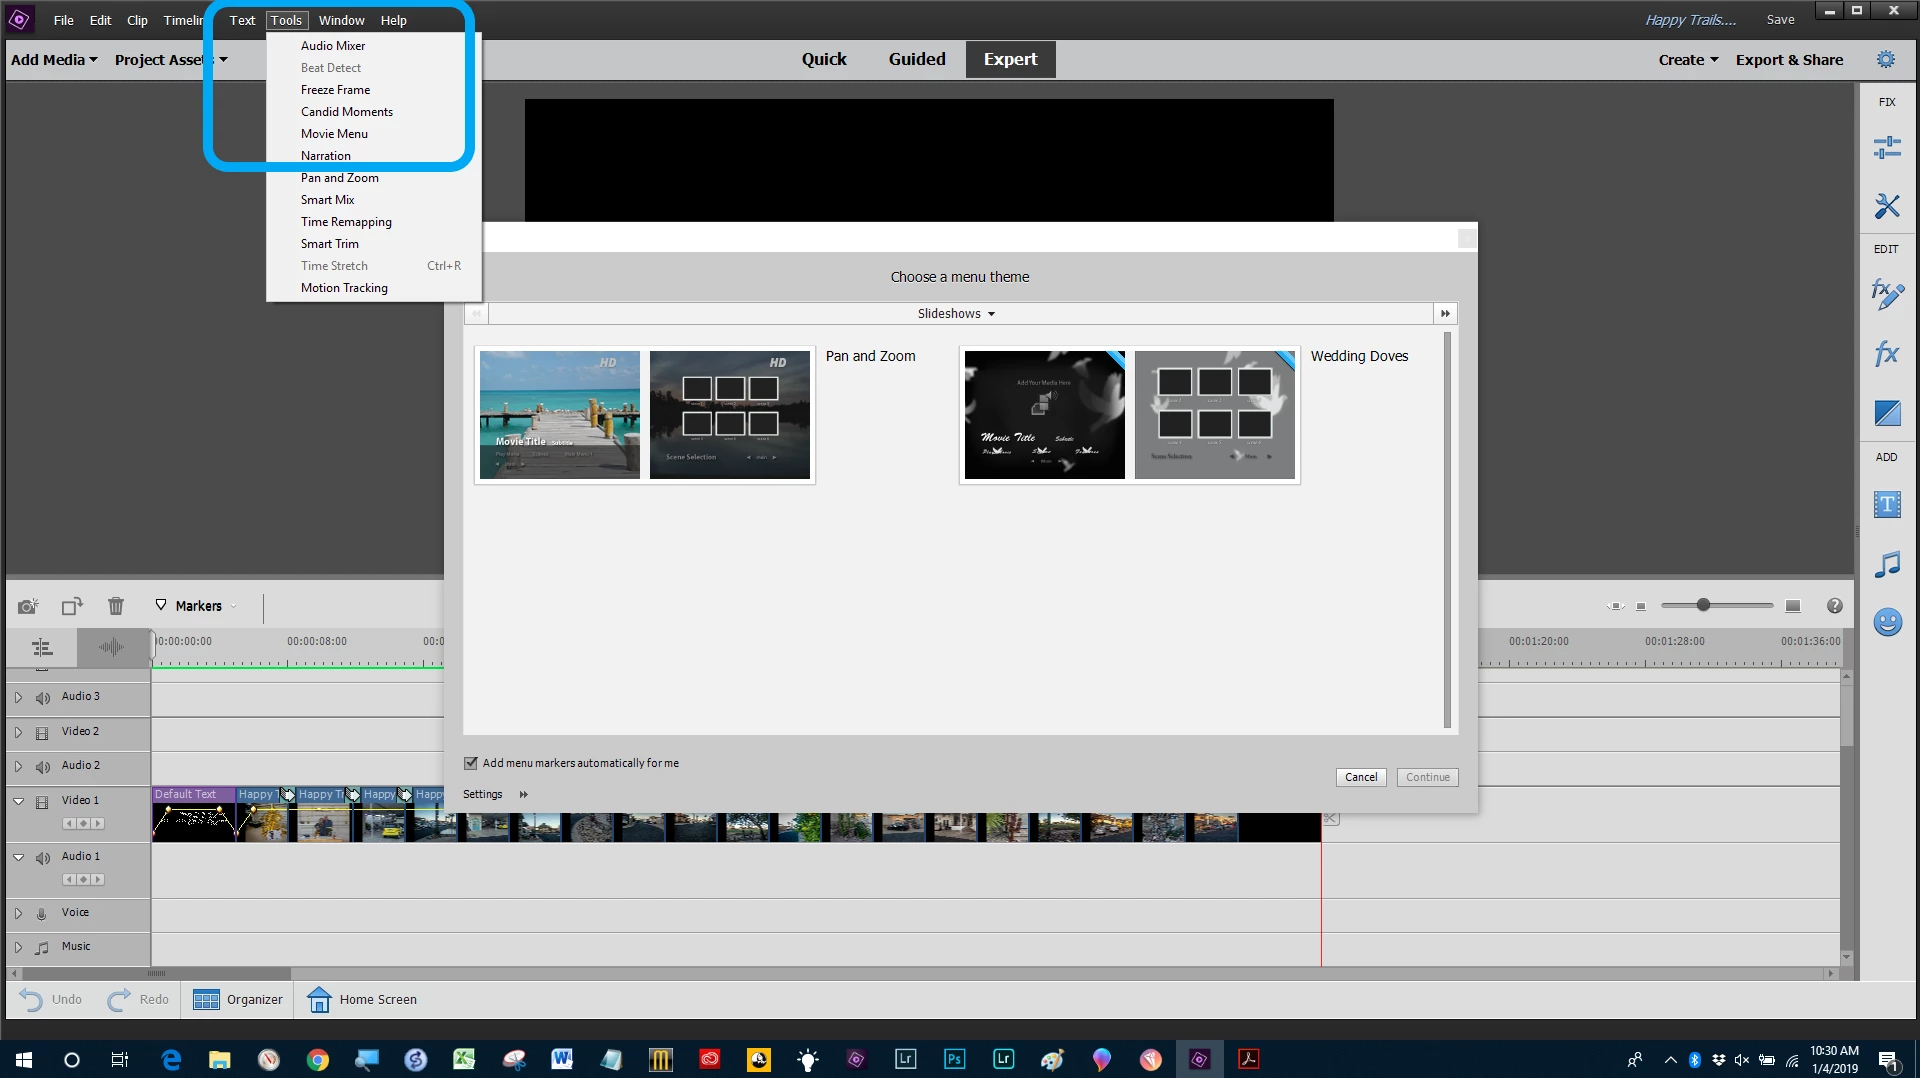Open the settings gear next to Export & Share
Screen dimensions: 1920x1078
tap(1885, 59)
